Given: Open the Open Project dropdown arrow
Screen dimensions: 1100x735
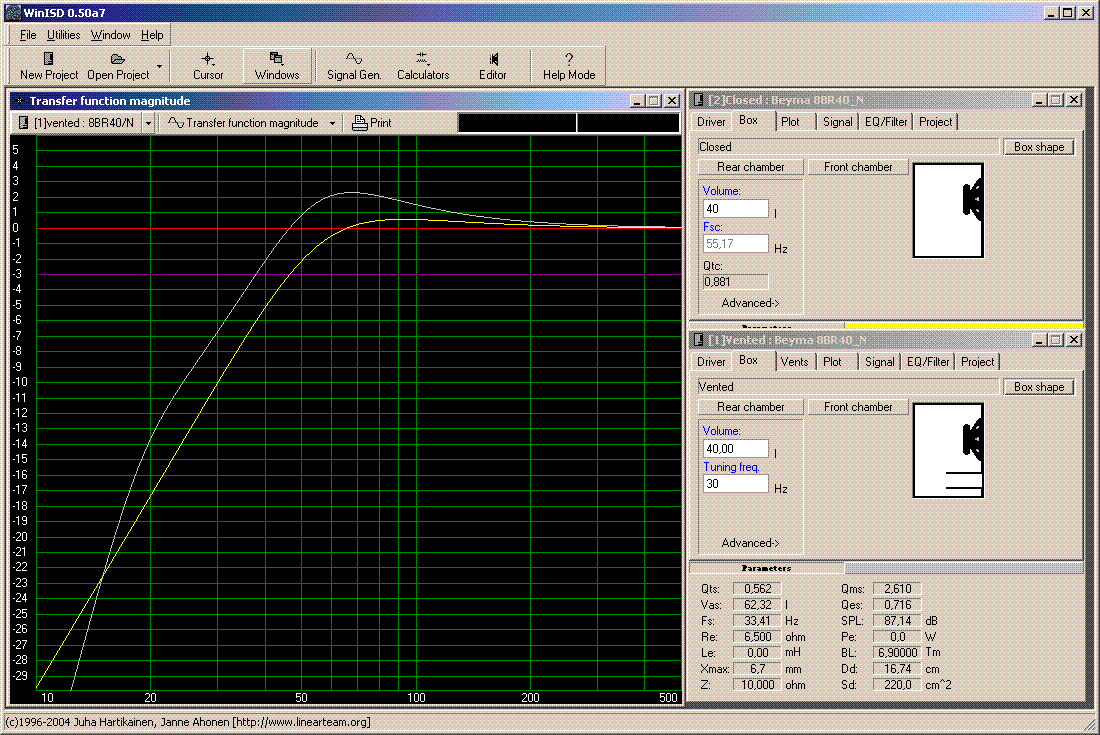Looking at the screenshot, I should (160, 66).
